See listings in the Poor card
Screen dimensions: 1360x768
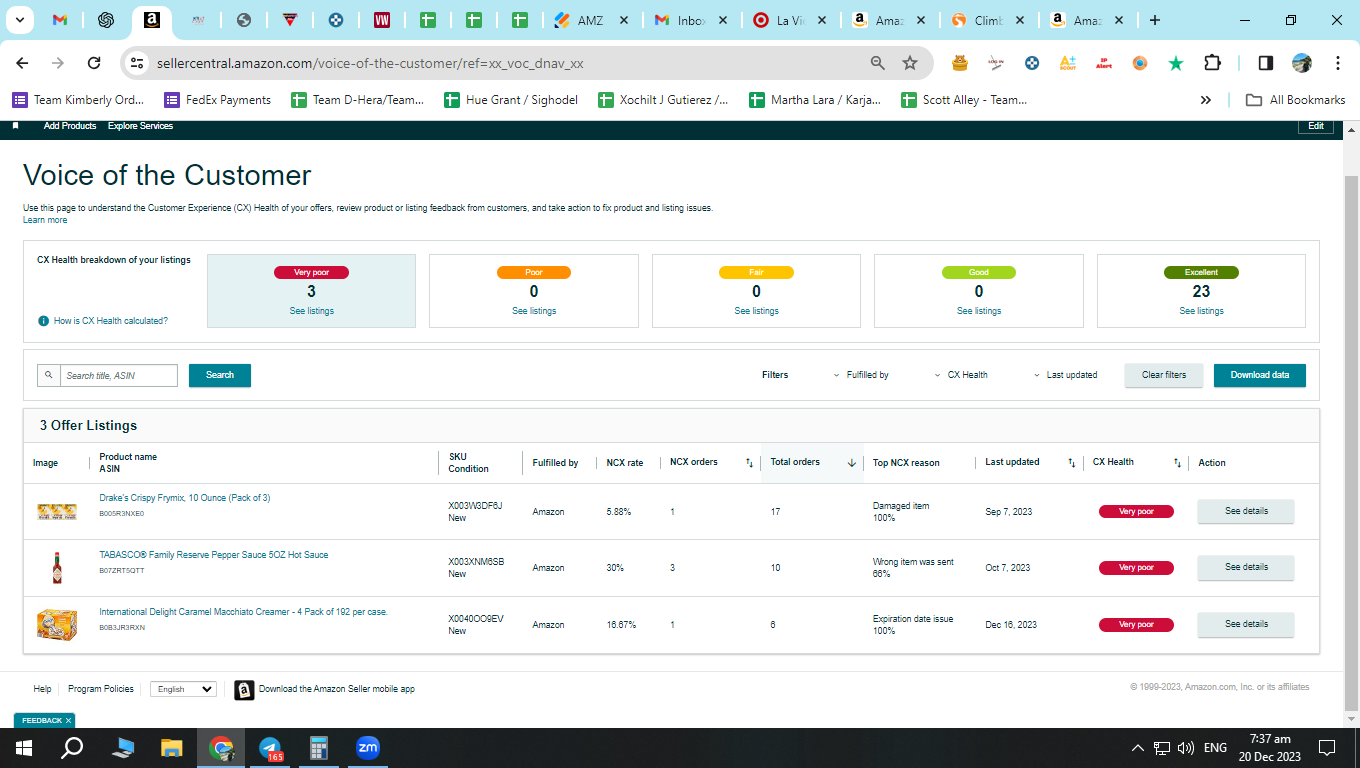click(x=534, y=311)
